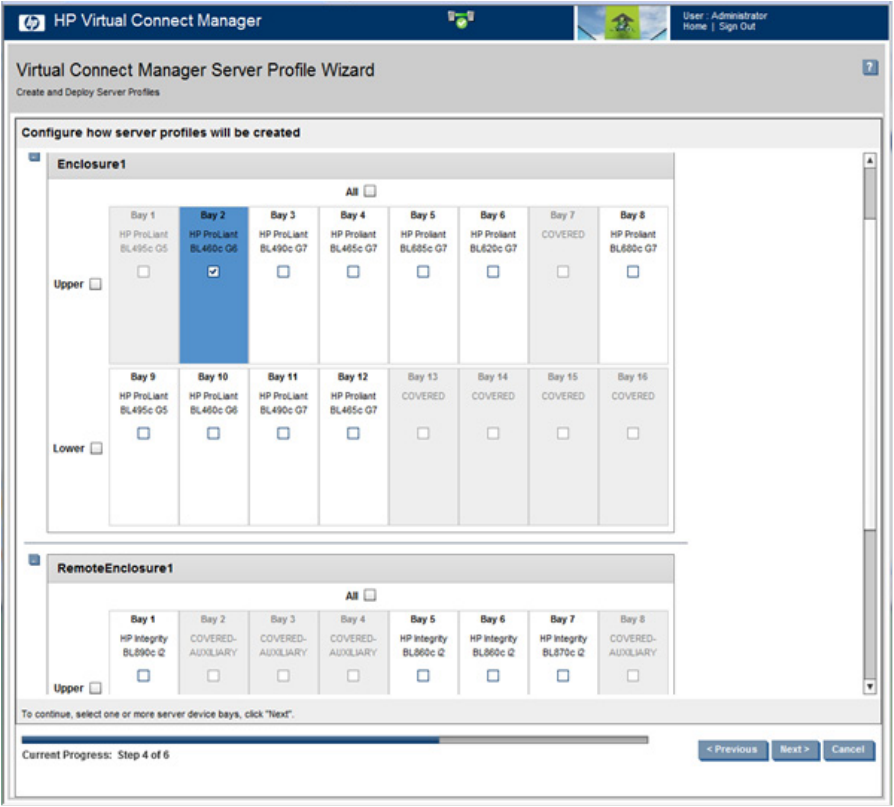Click the Sign Out link
The height and width of the screenshot is (807, 894).
[x=737, y=26]
